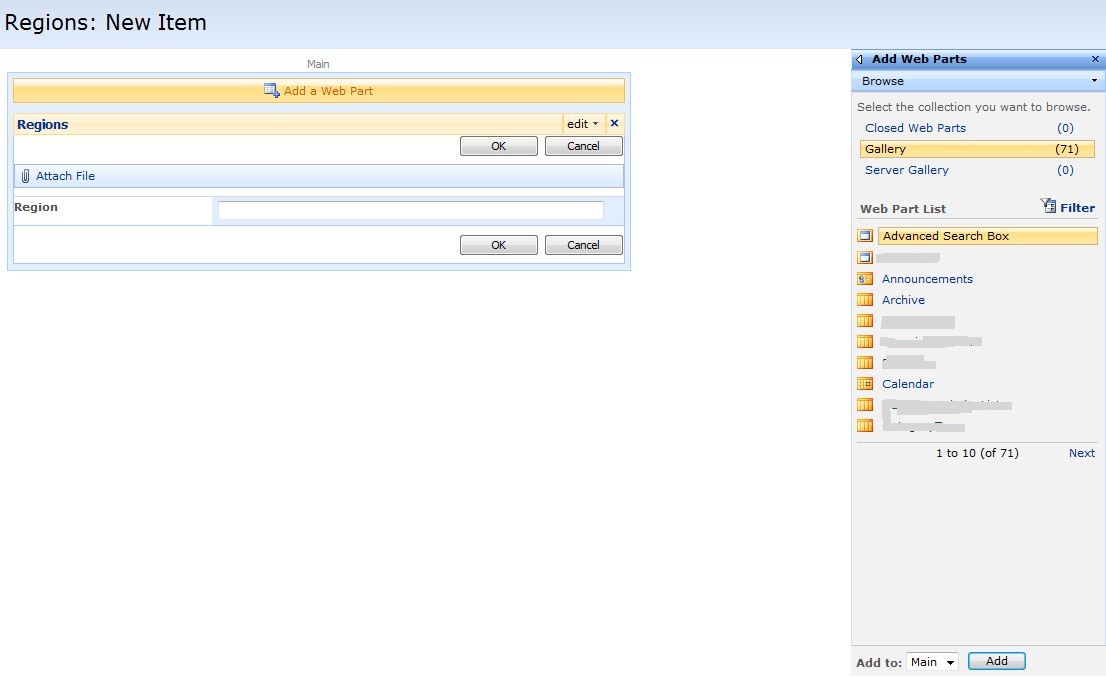Click the Advanced Search Box web part icon
The height and width of the screenshot is (677, 1106).
[x=864, y=235]
